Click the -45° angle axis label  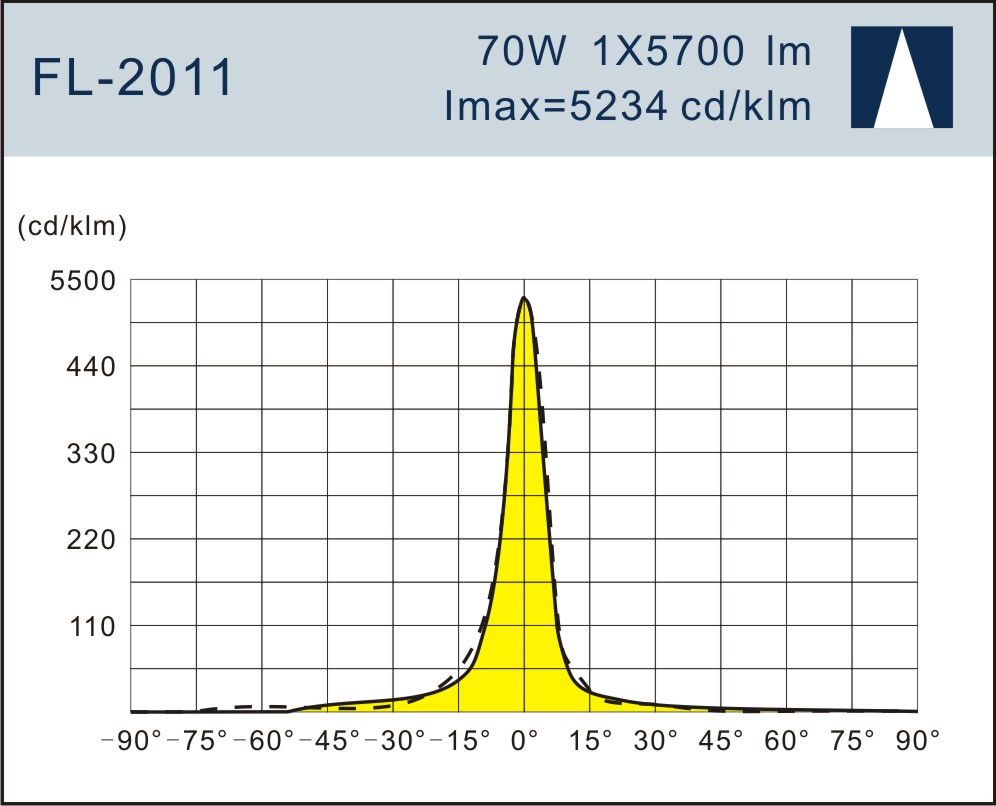pyautogui.click(x=330, y=742)
